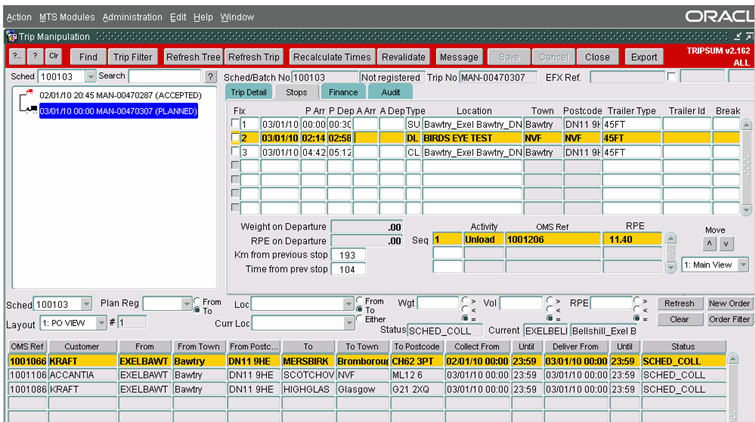Open the Action menu
The height and width of the screenshot is (422, 755).
tap(19, 17)
